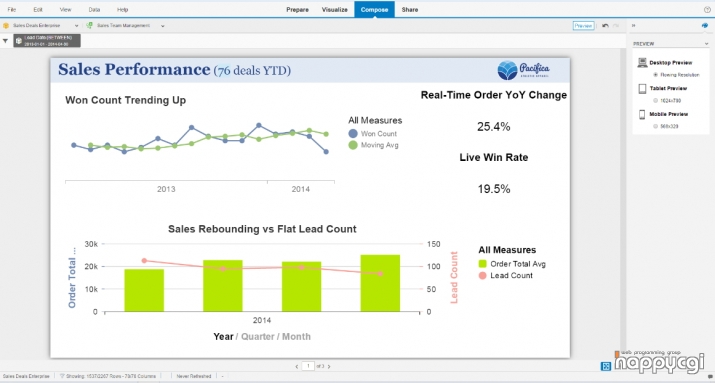Click the Lead Count legend swatch

pos(483,275)
